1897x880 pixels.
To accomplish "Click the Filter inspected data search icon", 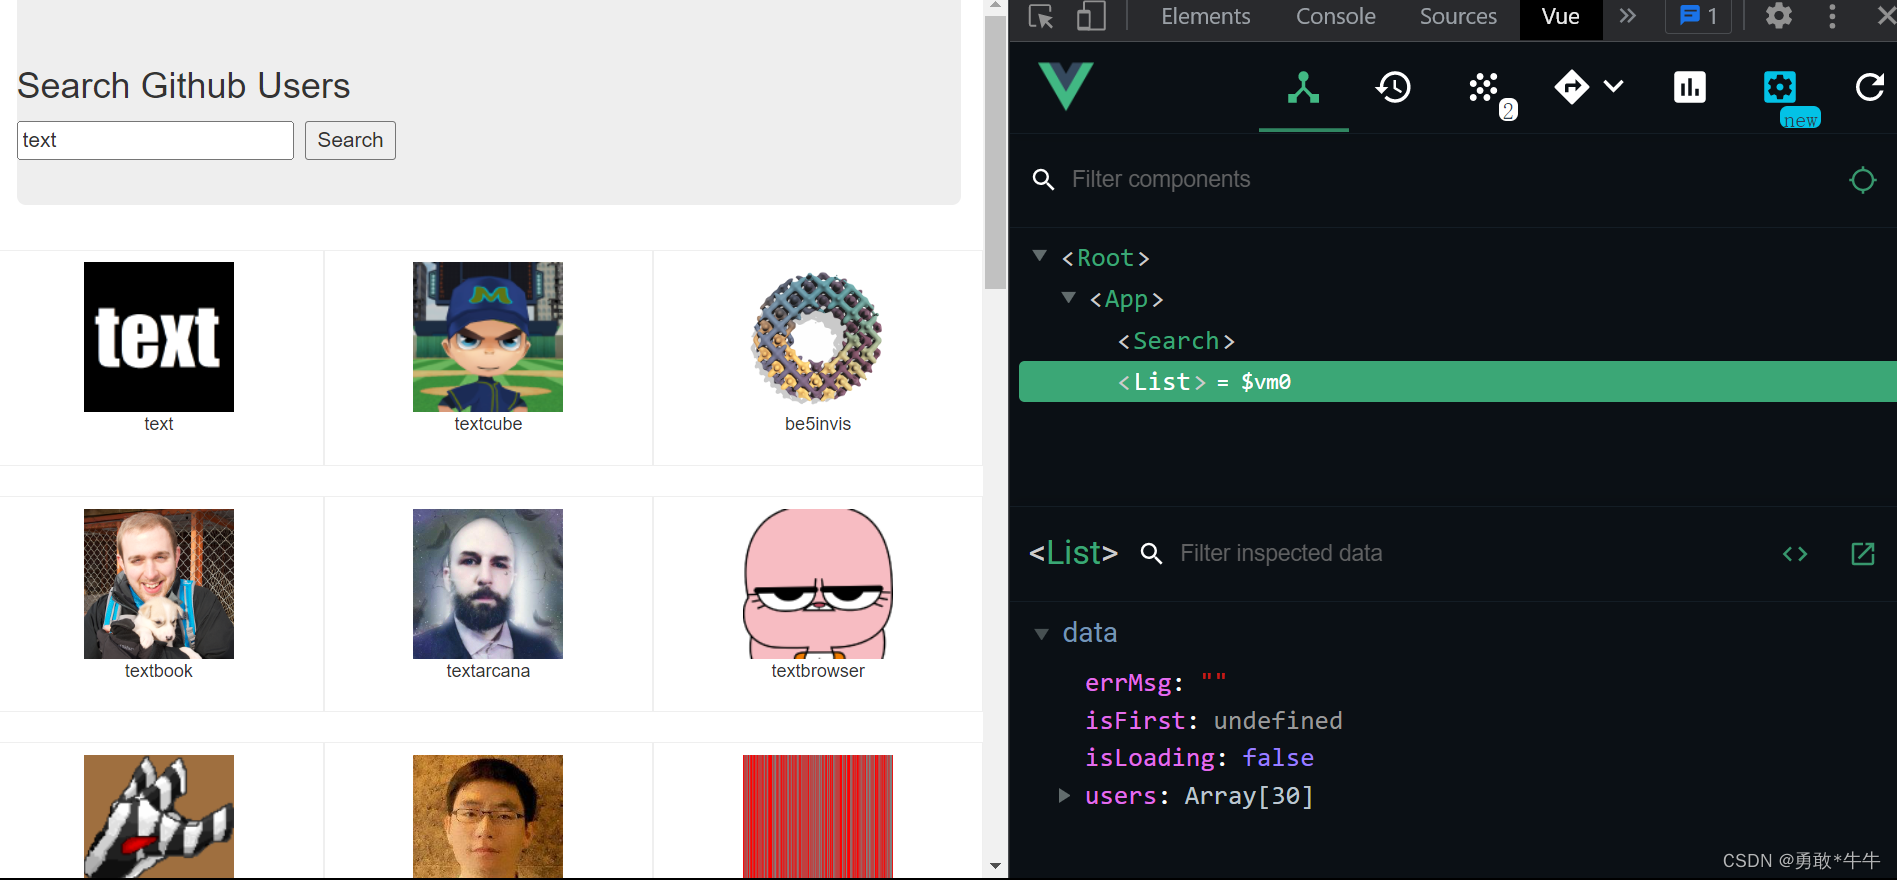I will click(1151, 553).
